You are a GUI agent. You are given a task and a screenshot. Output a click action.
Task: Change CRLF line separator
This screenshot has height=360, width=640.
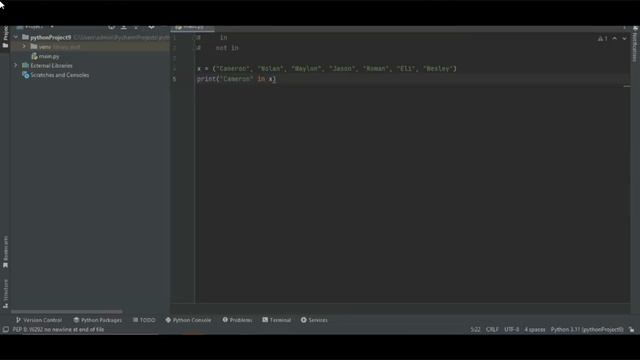(492, 329)
